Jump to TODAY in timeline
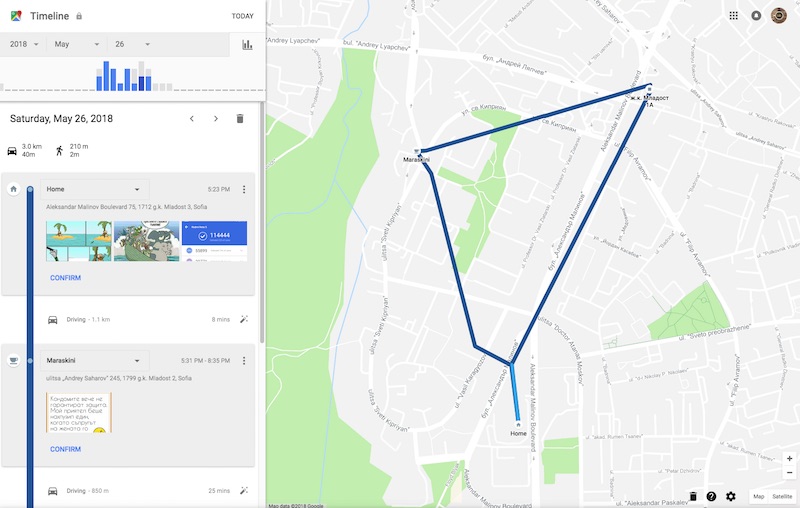This screenshot has width=800, height=508. click(x=242, y=16)
